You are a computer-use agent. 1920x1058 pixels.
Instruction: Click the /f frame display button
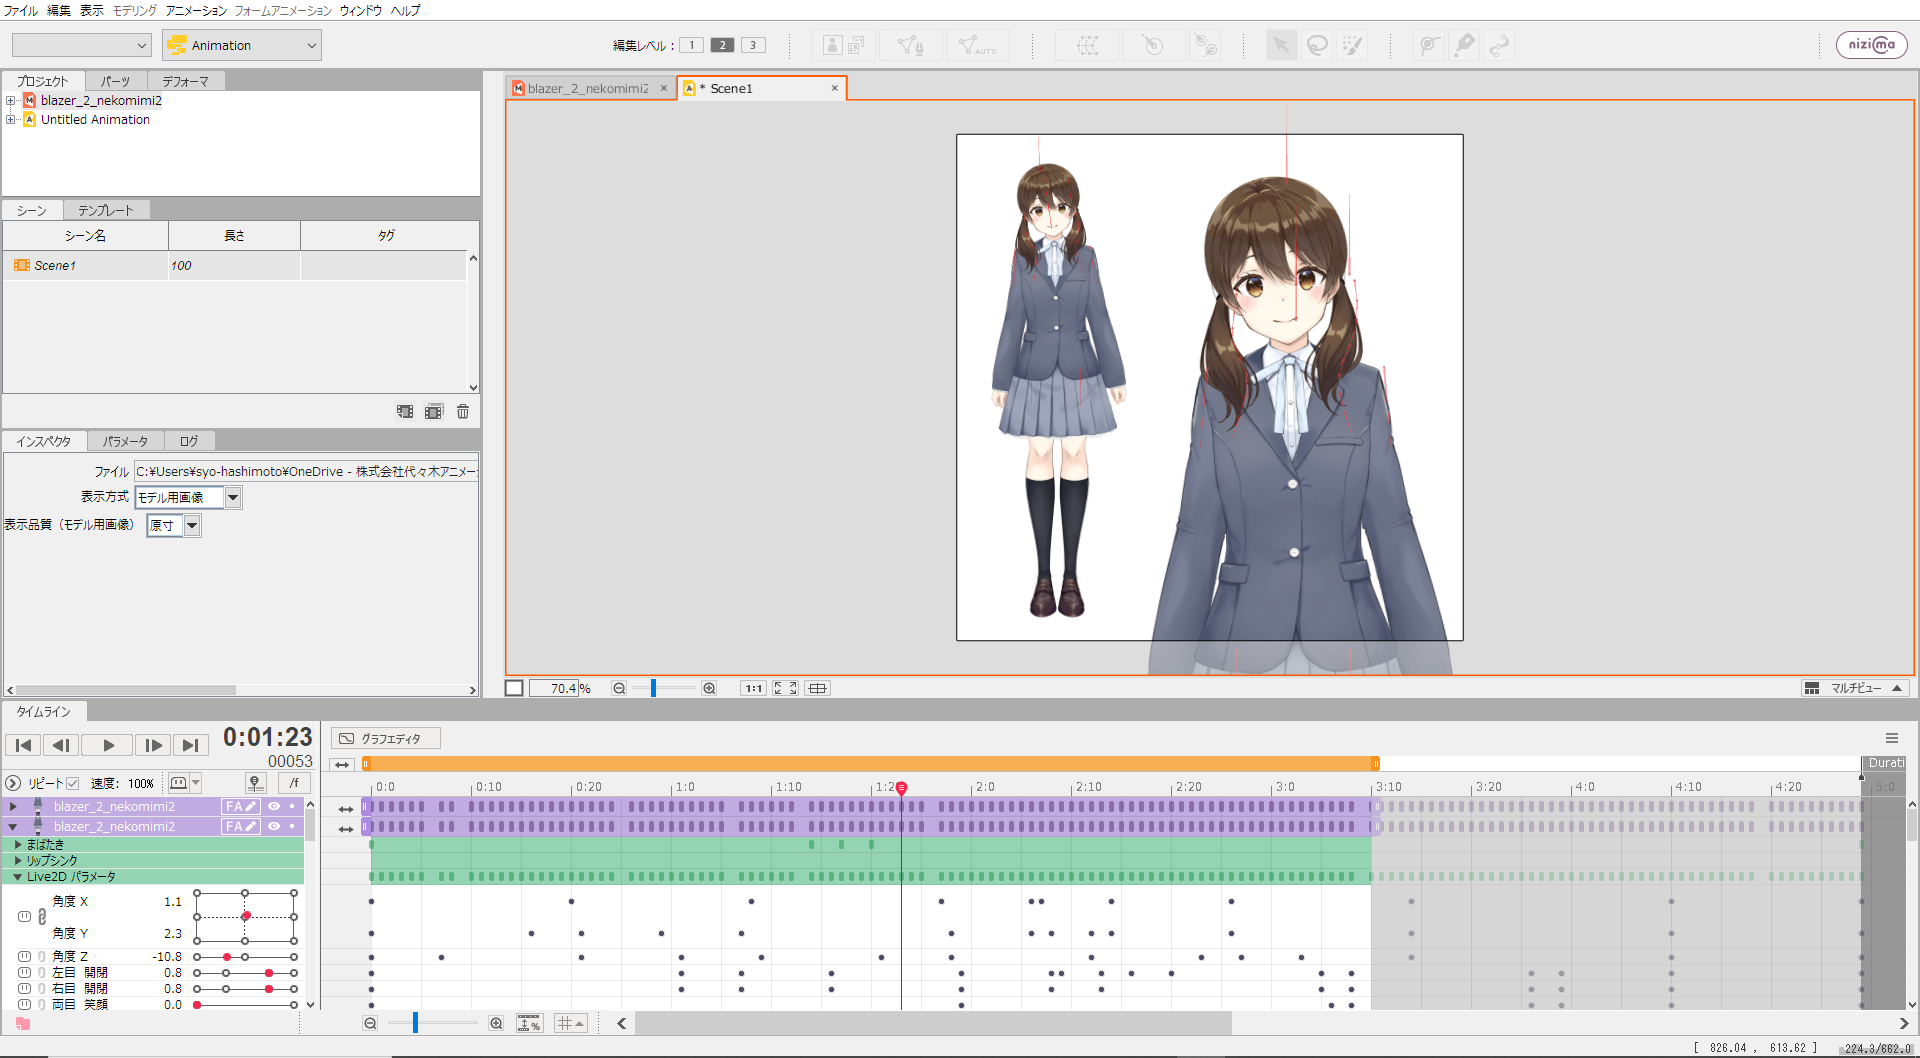pos(294,783)
